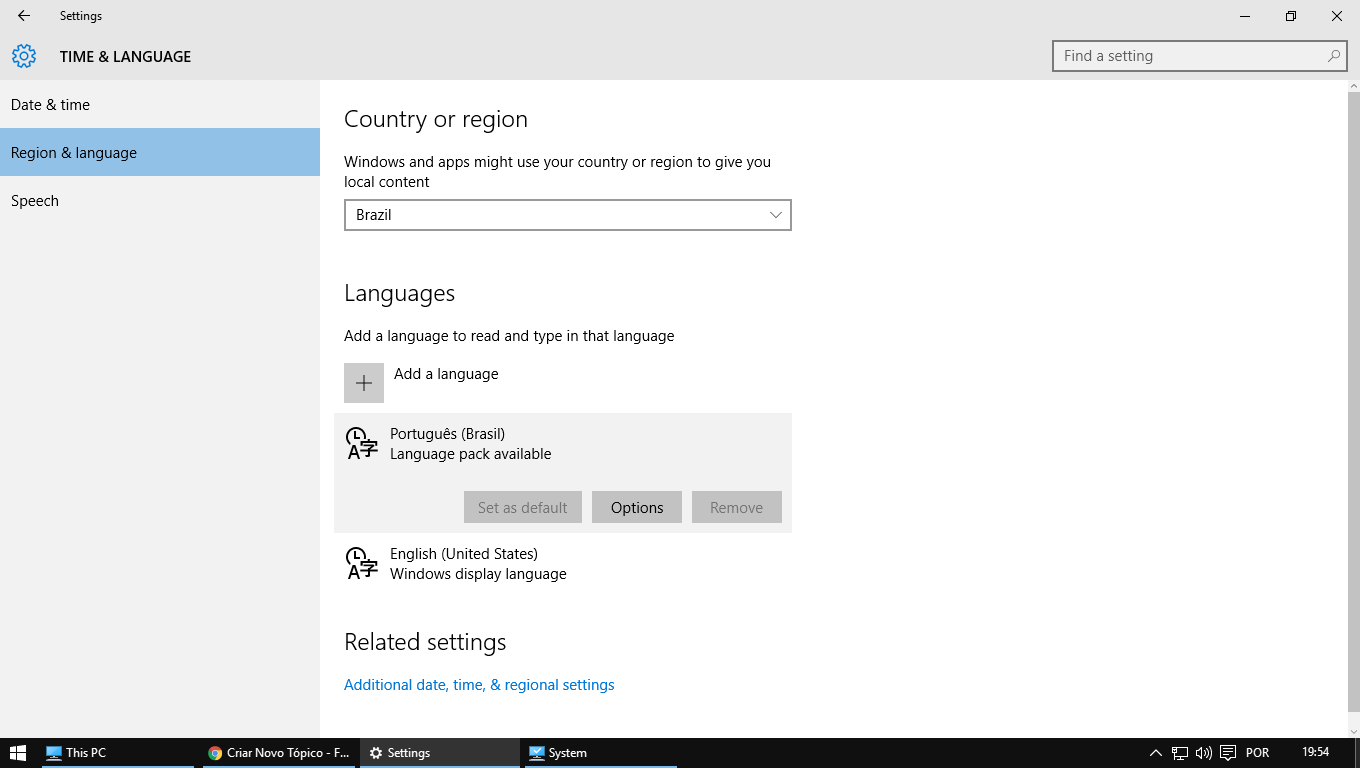
Task: Minimize the Settings window
Action: click(x=1245, y=16)
